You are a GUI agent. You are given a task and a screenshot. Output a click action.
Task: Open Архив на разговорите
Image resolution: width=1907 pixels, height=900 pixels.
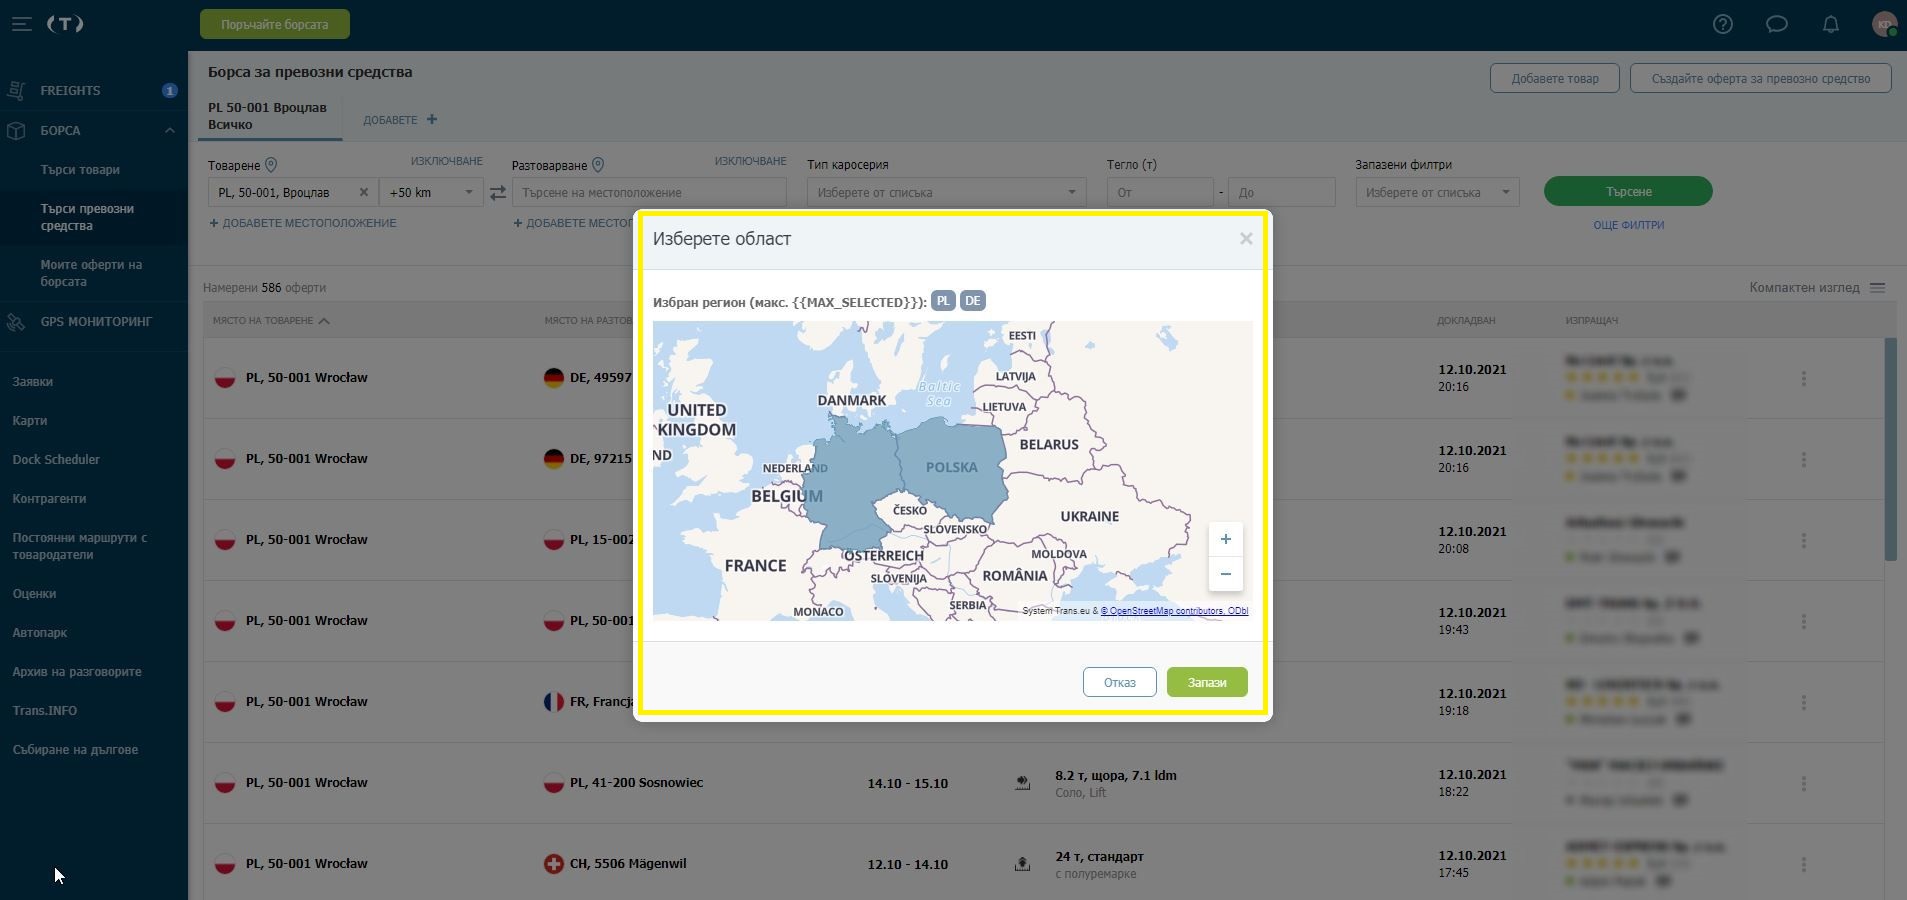pyautogui.click(x=77, y=672)
